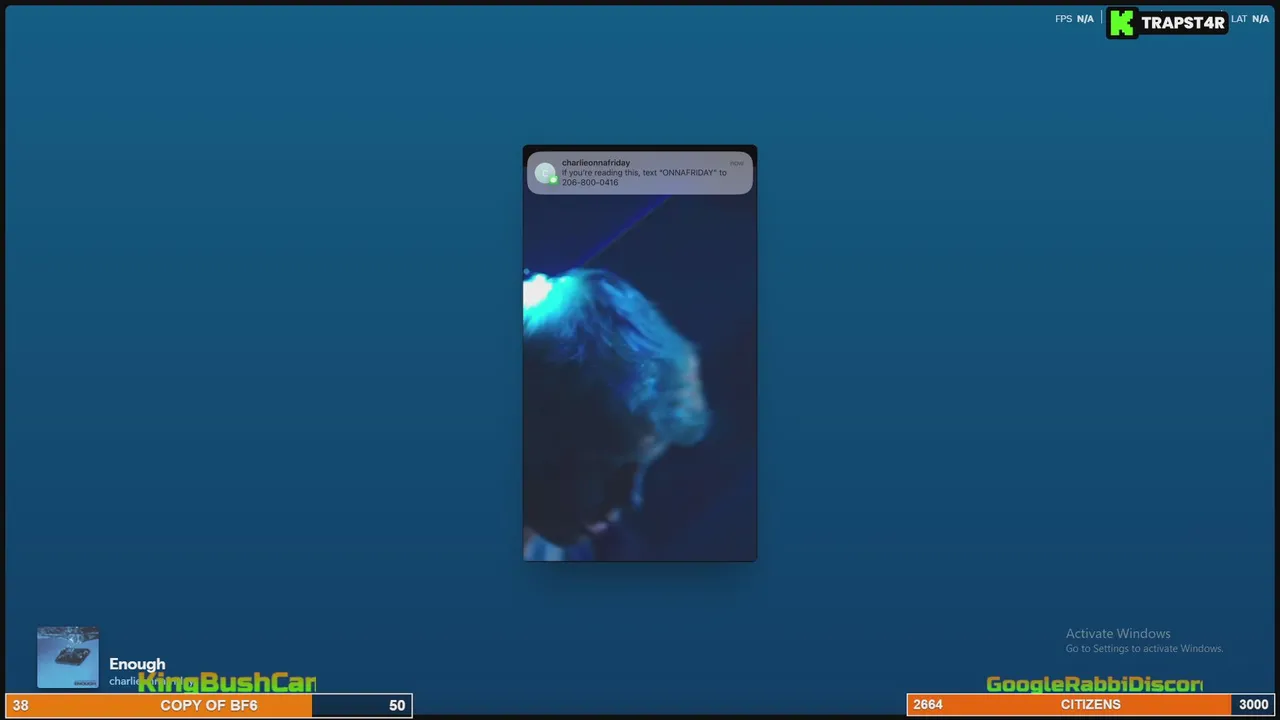Click the charlieonnafriday contact avatar in the notification
Viewport: 1280px width, 720px height.
(545, 173)
